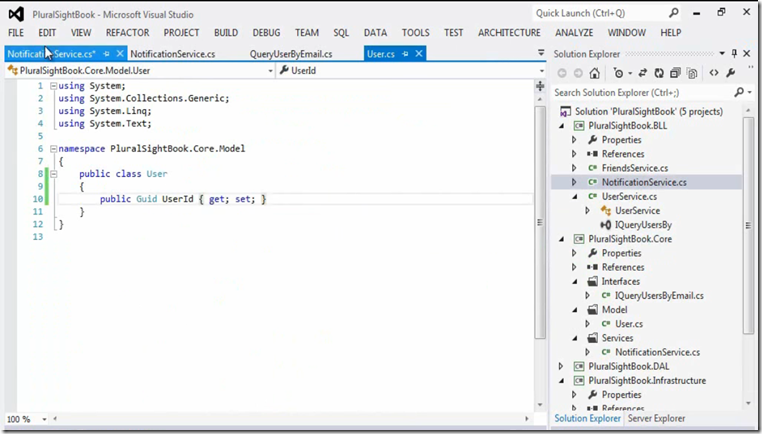
Task: Click the Model folder icon
Action: tap(592, 310)
